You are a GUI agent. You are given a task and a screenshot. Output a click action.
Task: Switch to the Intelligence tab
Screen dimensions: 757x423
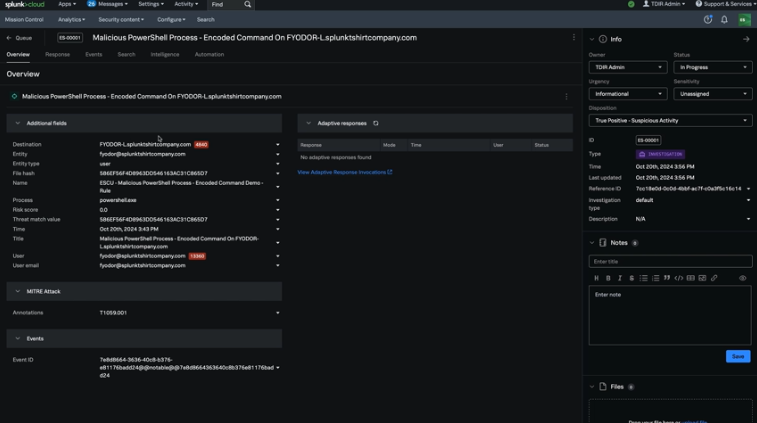pos(165,55)
